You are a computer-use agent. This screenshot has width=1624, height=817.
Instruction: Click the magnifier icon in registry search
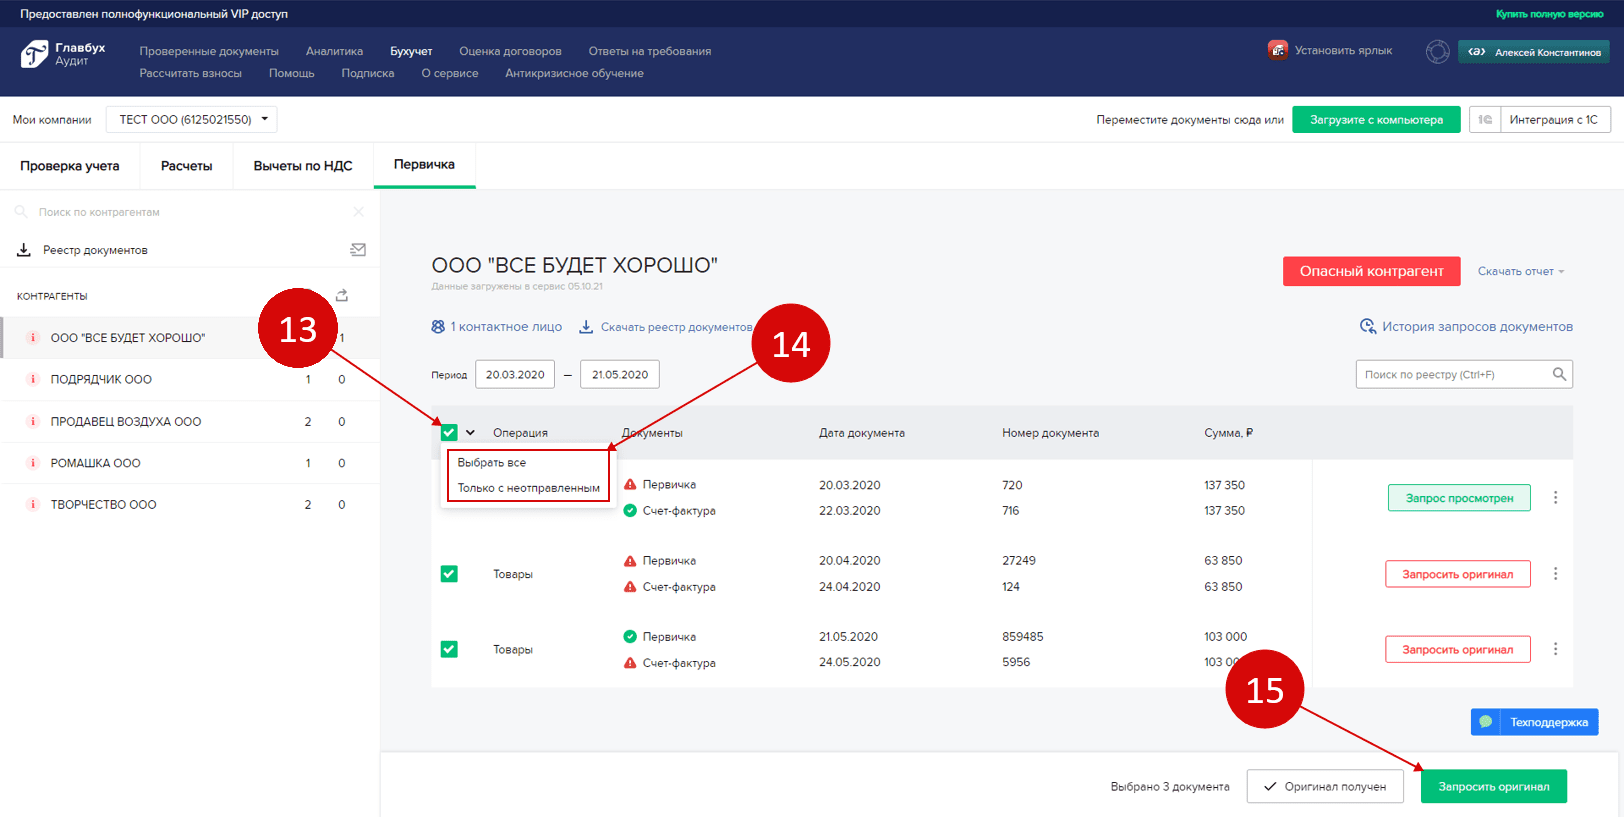pyautogui.click(x=1558, y=374)
